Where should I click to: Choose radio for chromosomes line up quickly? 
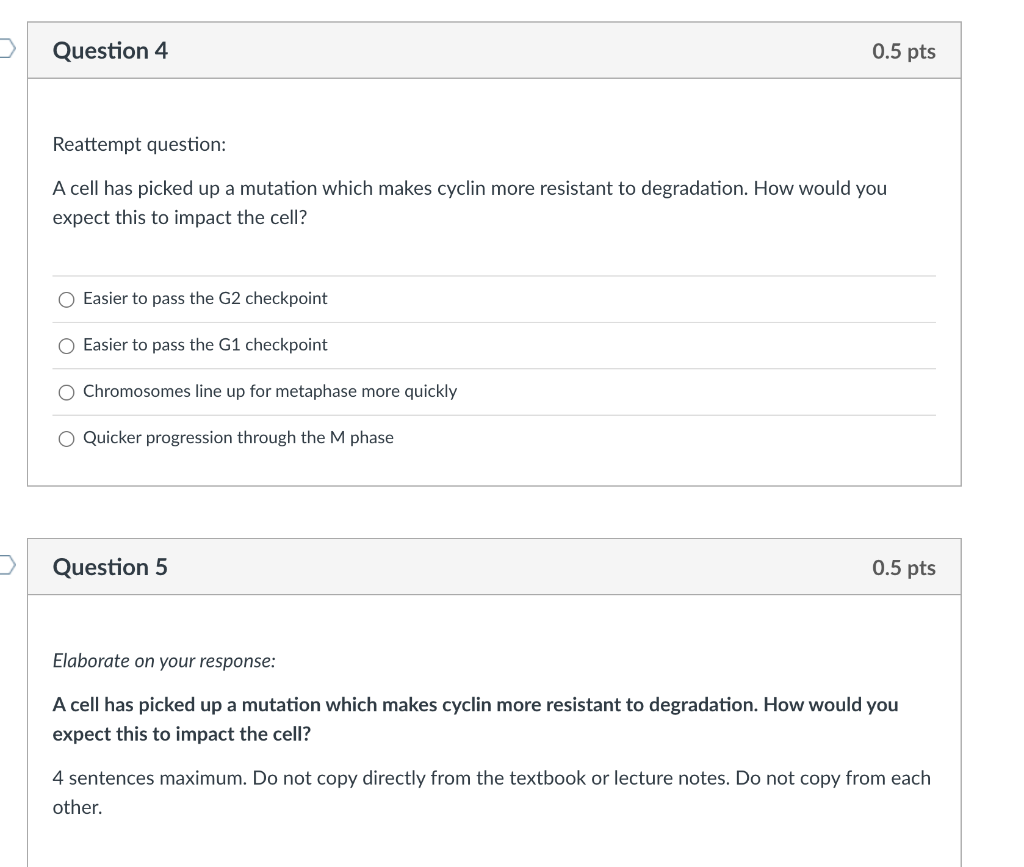(x=67, y=392)
